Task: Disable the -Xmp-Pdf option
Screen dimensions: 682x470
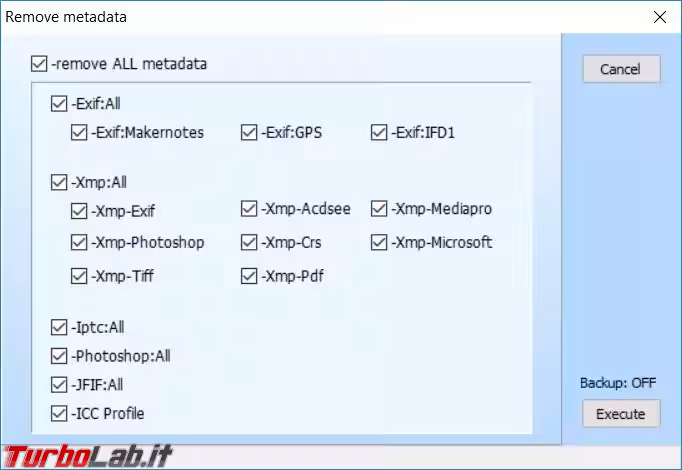Action: (249, 276)
